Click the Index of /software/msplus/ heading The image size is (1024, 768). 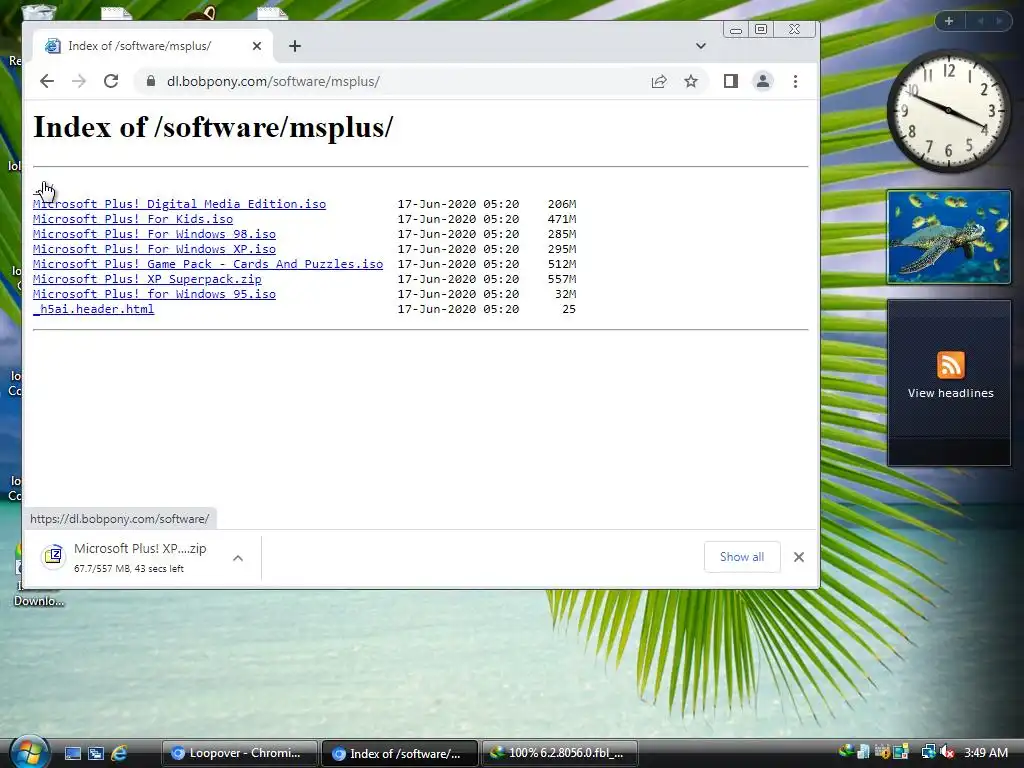(213, 127)
